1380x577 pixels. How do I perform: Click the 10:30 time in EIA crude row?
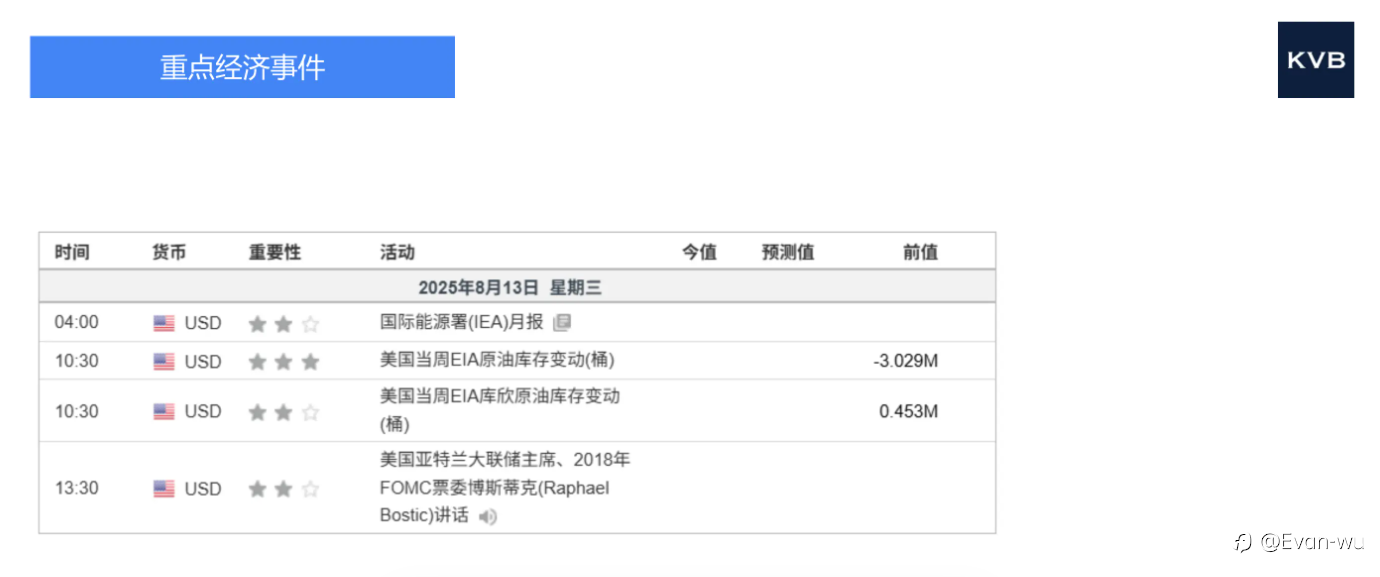point(77,361)
